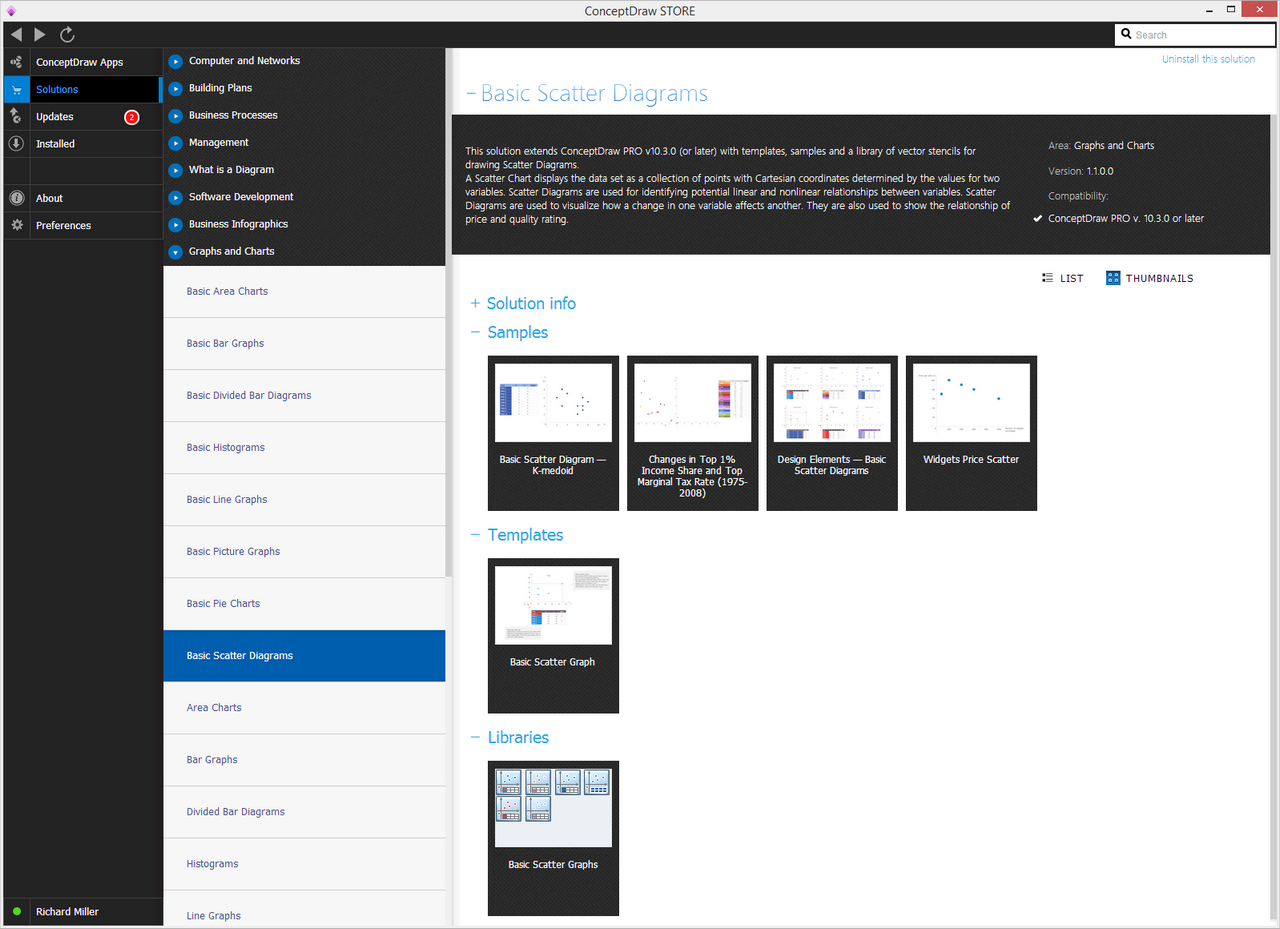Click the About info icon
This screenshot has height=929, width=1280.
pyautogui.click(x=16, y=198)
